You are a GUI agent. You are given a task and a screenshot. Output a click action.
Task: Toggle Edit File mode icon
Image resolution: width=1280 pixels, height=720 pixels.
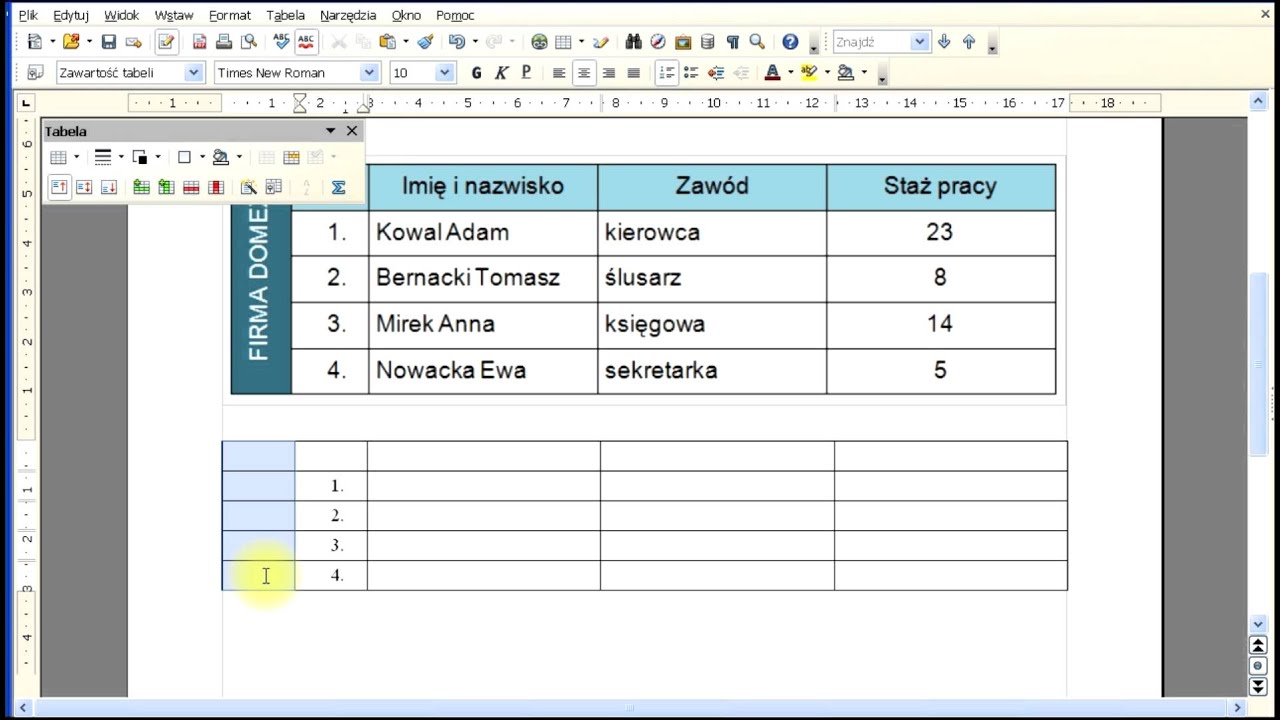tap(166, 42)
